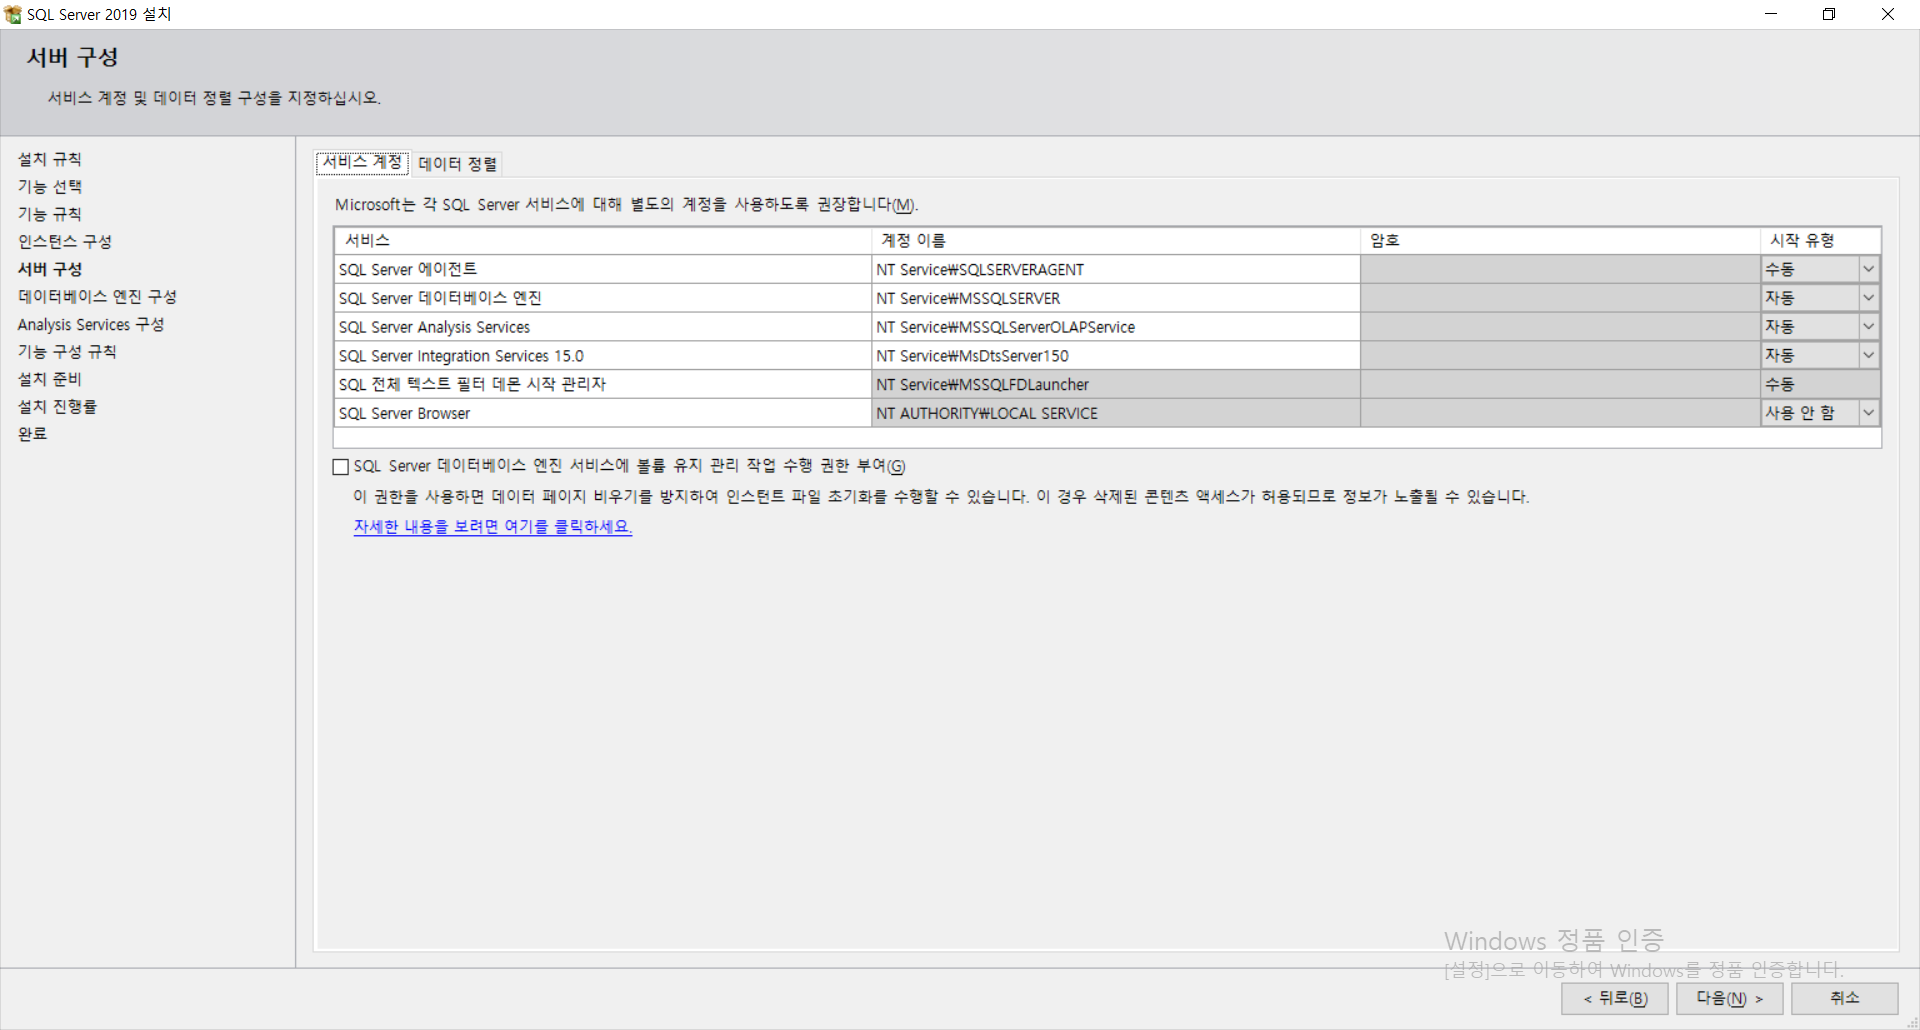Open startup type dropdown for SQL Server 에이전트
Image resolution: width=1920 pixels, height=1030 pixels.
tap(1868, 269)
